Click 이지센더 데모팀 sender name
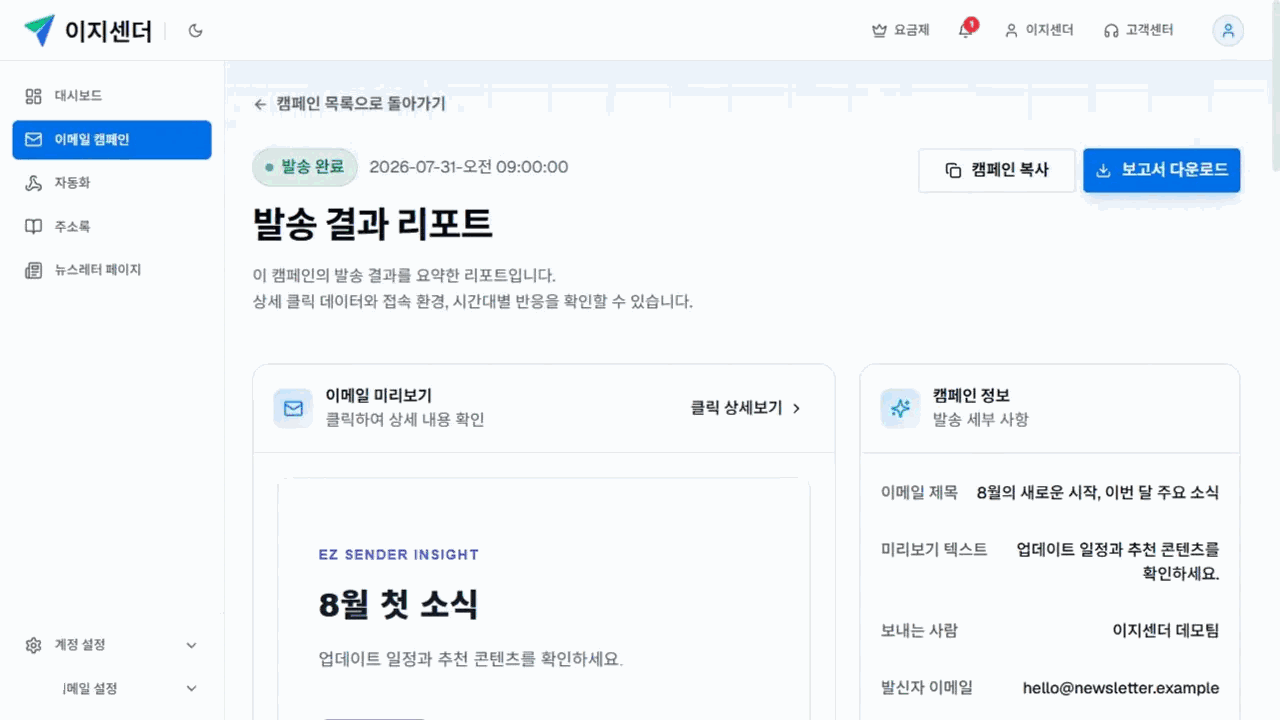 point(1166,631)
